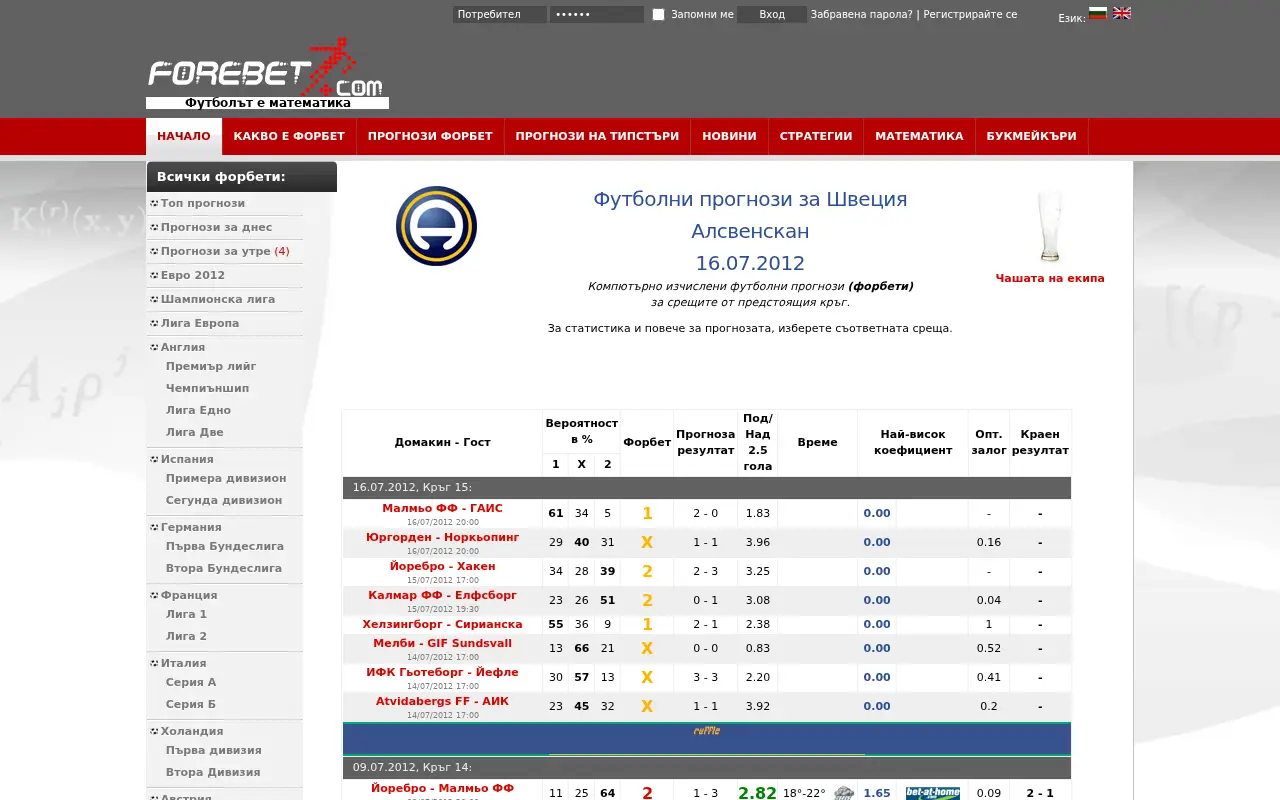
Task: Switch language with the Bulgarian flag
Action: (x=1098, y=14)
